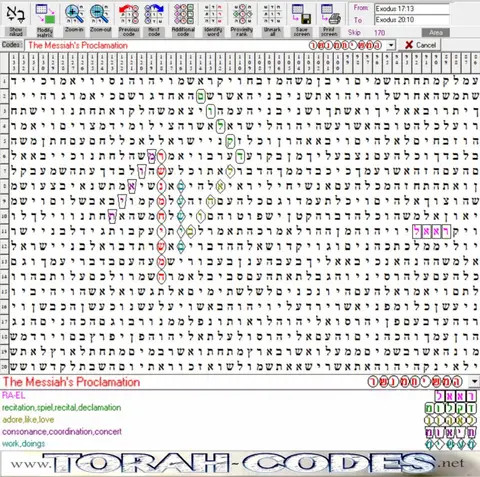Expand the Codes dropdown list
This screenshot has width=480, height=477.
391,45
